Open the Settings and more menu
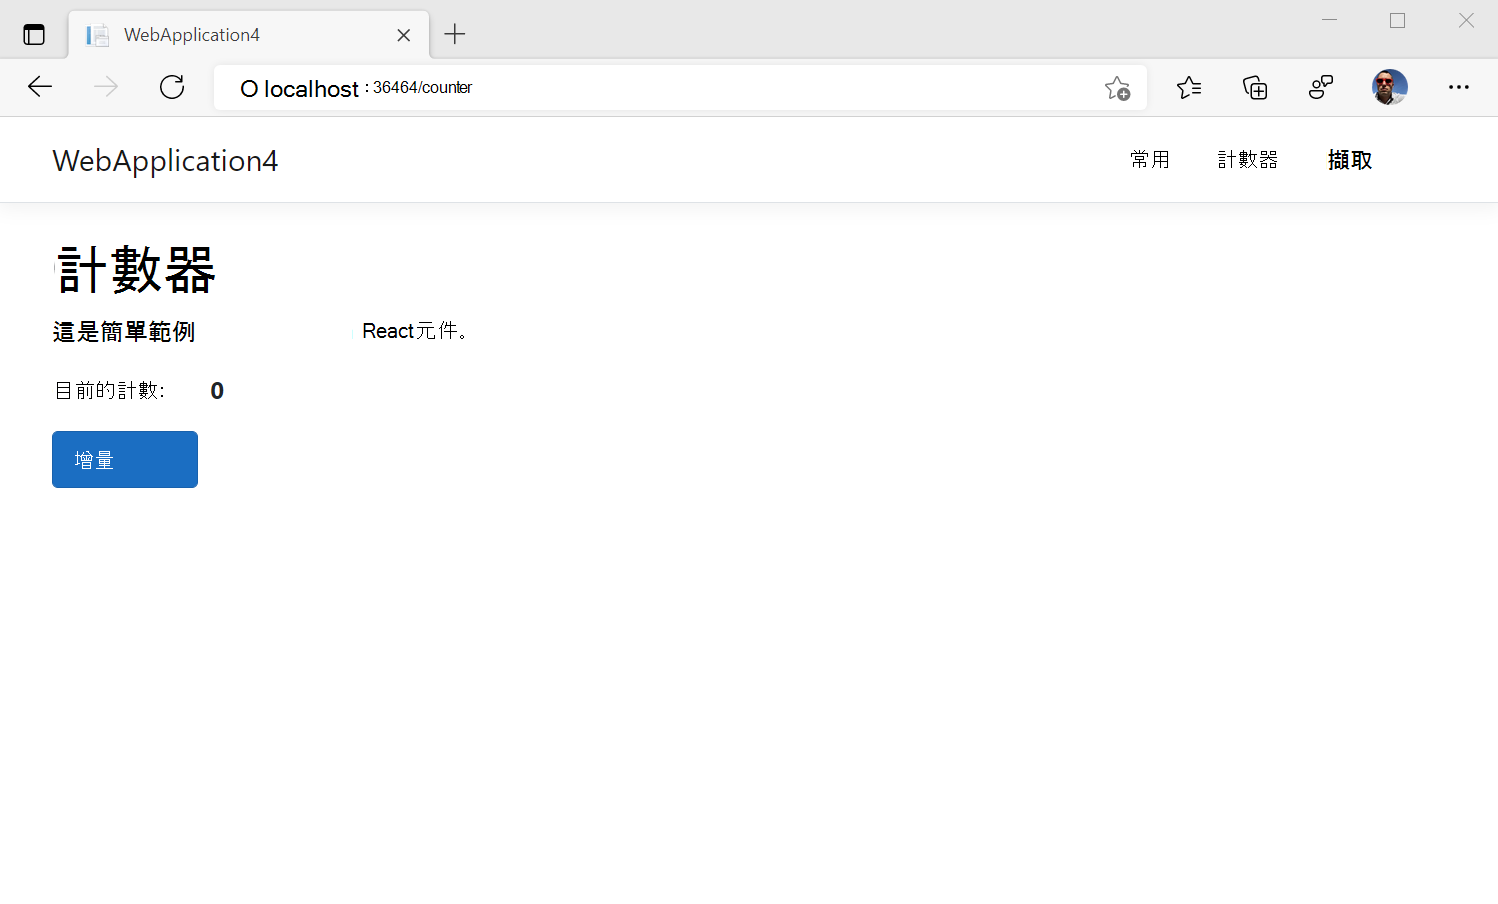The width and height of the screenshot is (1498, 904). (x=1459, y=88)
